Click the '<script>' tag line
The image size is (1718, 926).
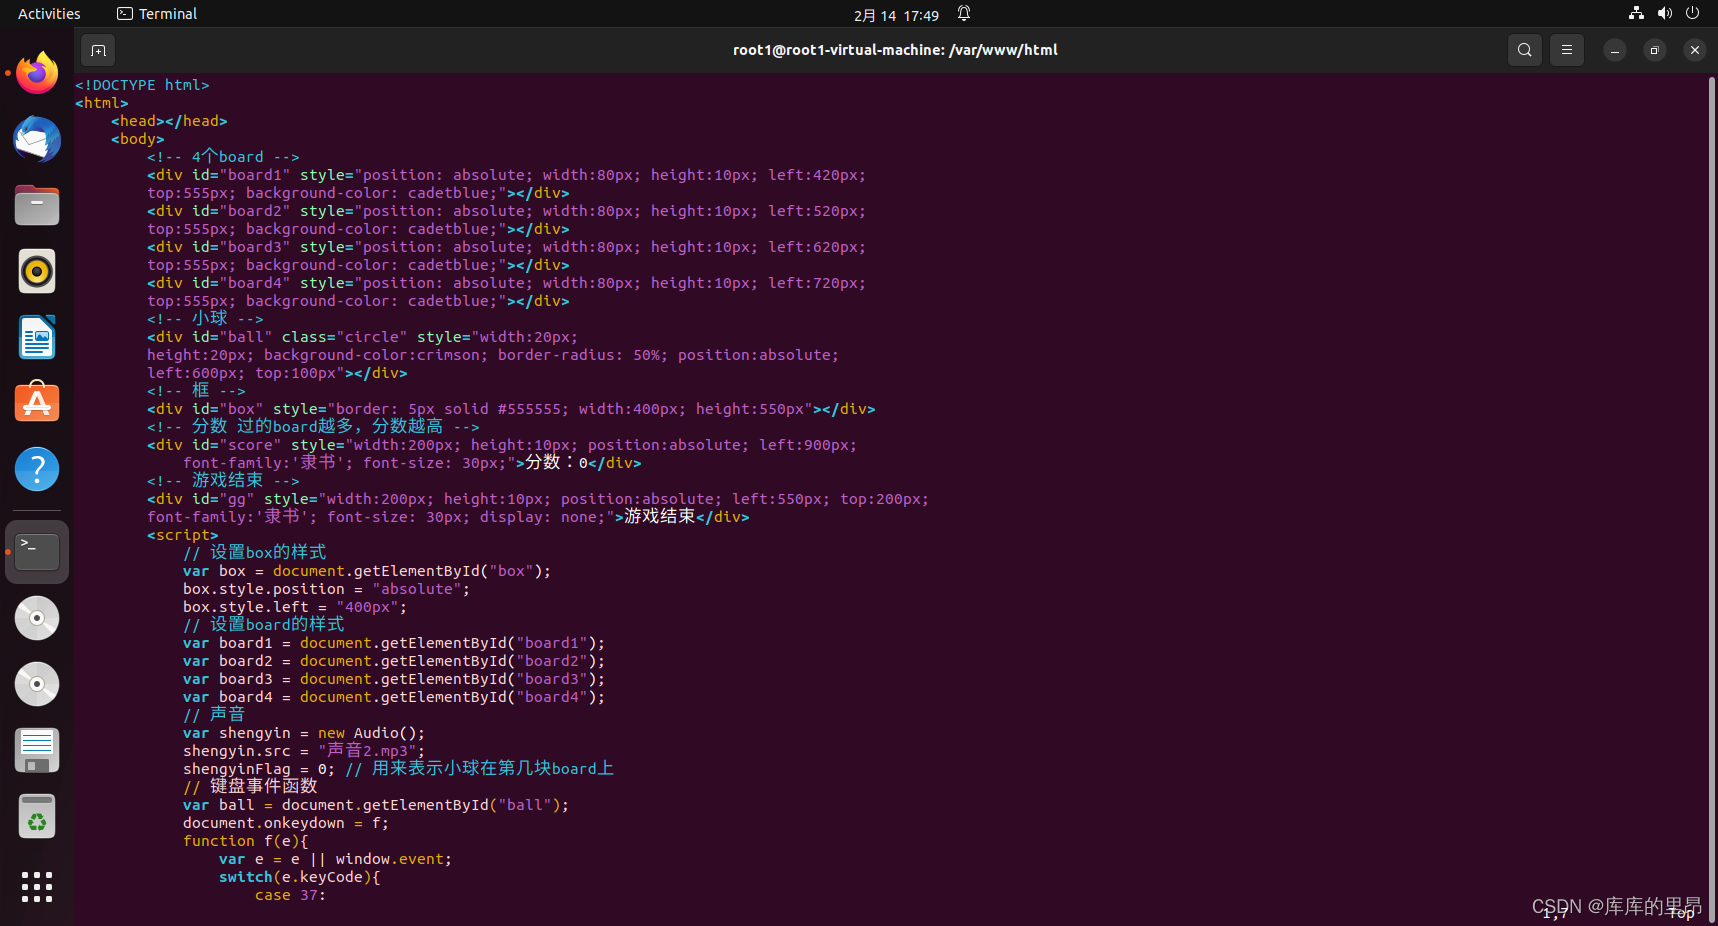click(182, 535)
